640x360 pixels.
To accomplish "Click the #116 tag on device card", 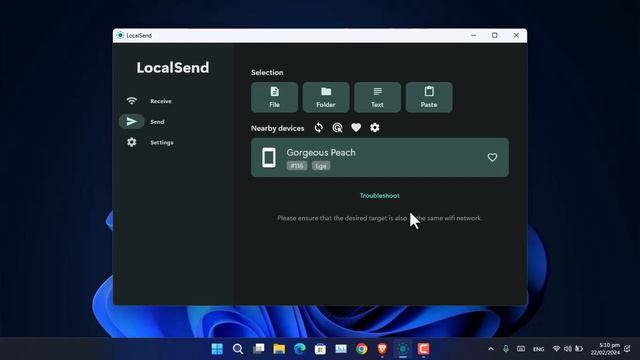I will pos(297,166).
